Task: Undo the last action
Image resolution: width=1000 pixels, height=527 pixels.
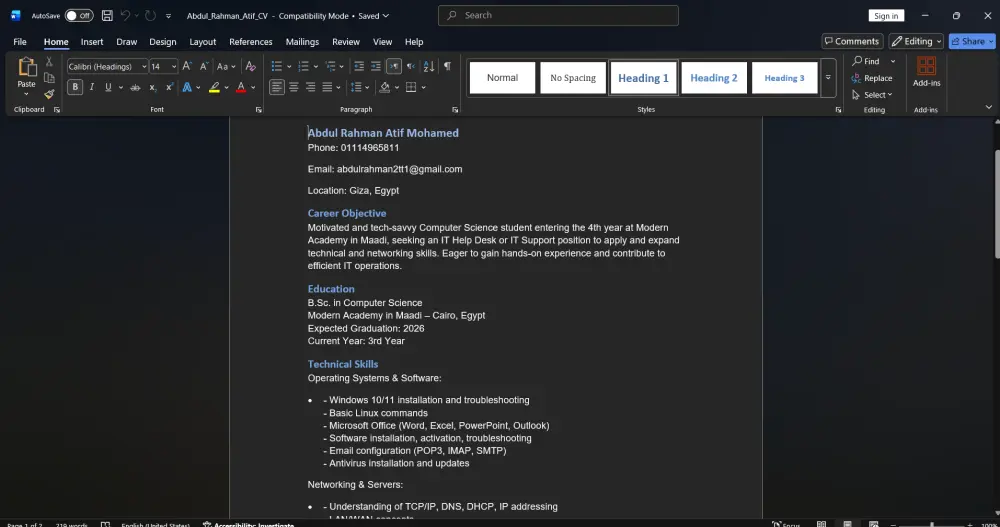Action: [x=126, y=15]
